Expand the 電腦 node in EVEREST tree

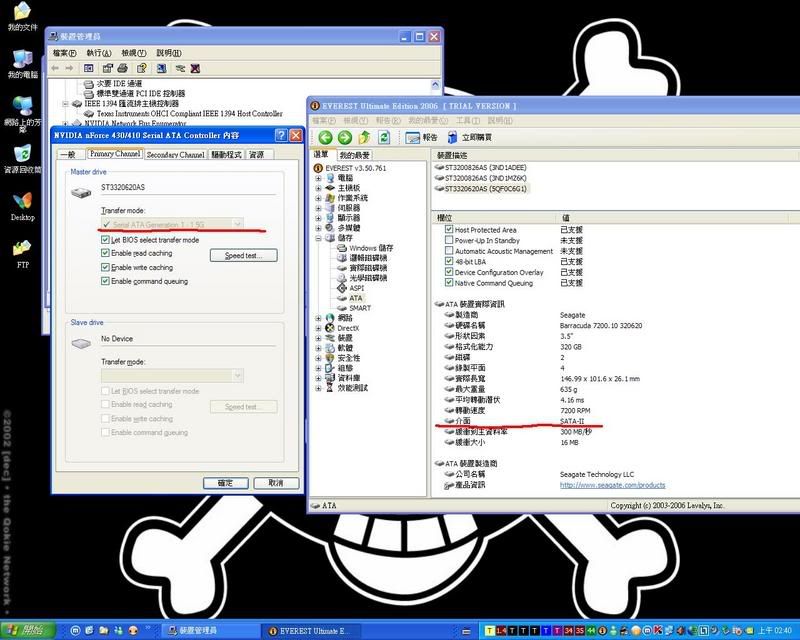click(318, 178)
